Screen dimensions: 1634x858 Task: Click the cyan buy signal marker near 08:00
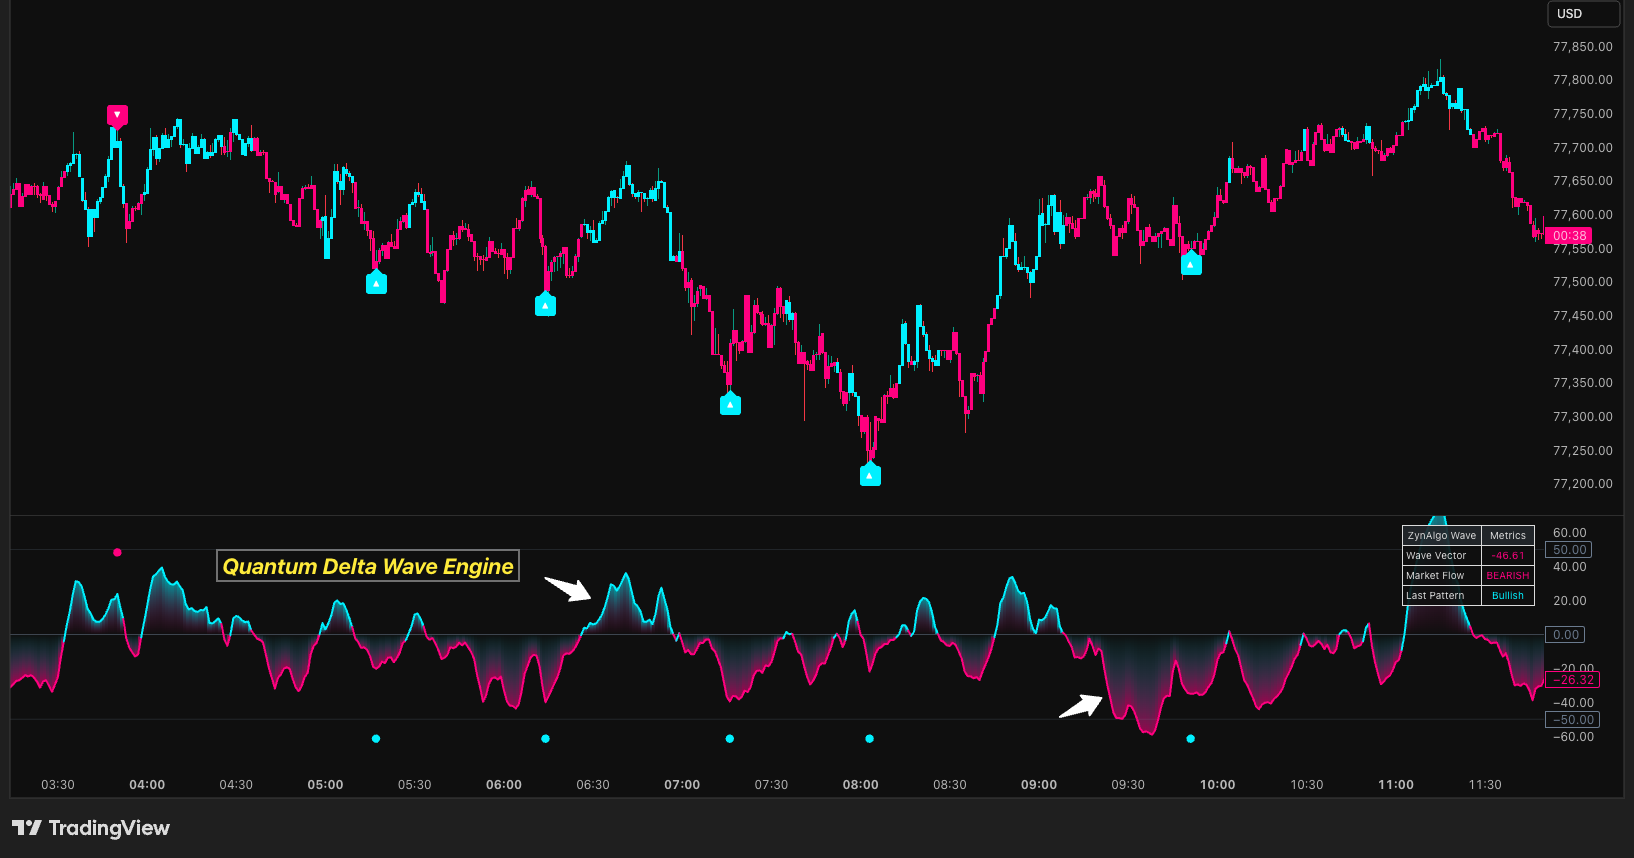870,475
